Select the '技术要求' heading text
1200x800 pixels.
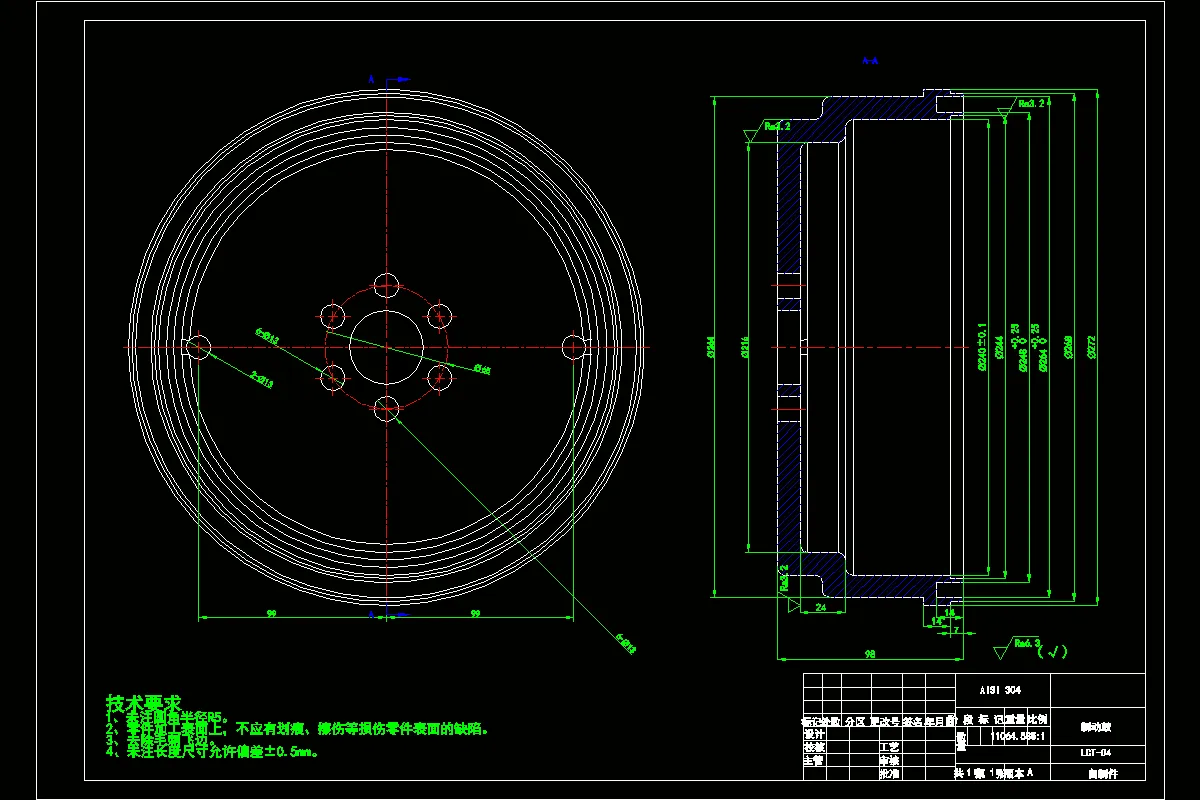coord(144,703)
